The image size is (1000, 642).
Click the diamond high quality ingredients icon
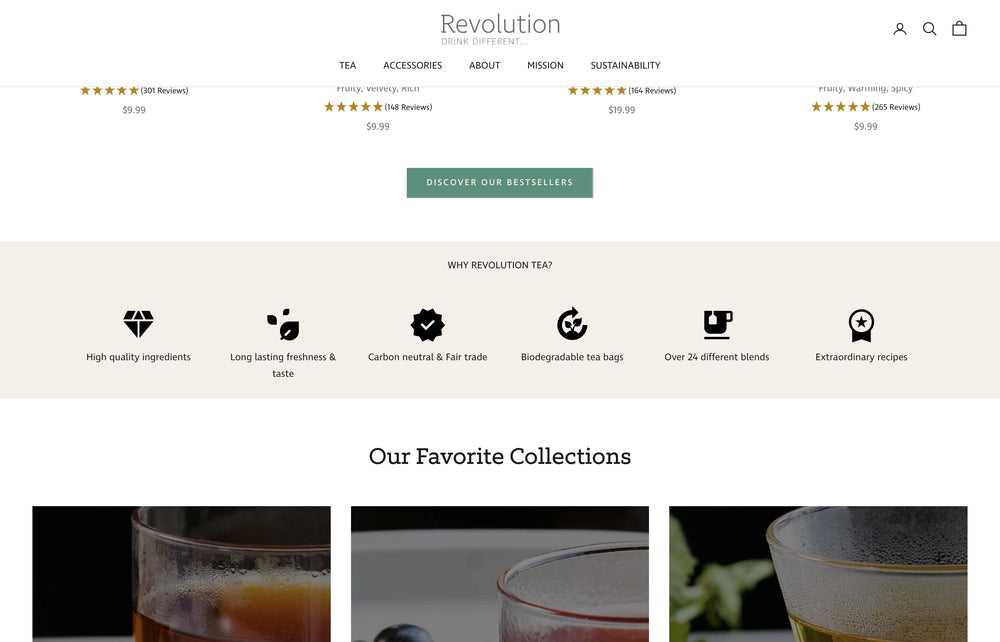(138, 324)
